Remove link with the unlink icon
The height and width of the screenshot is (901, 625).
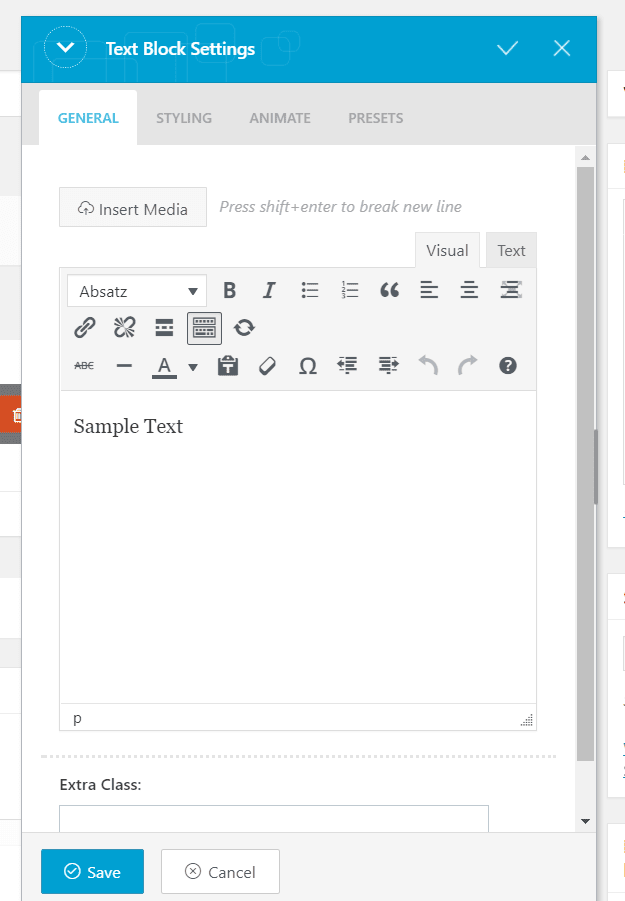(125, 328)
